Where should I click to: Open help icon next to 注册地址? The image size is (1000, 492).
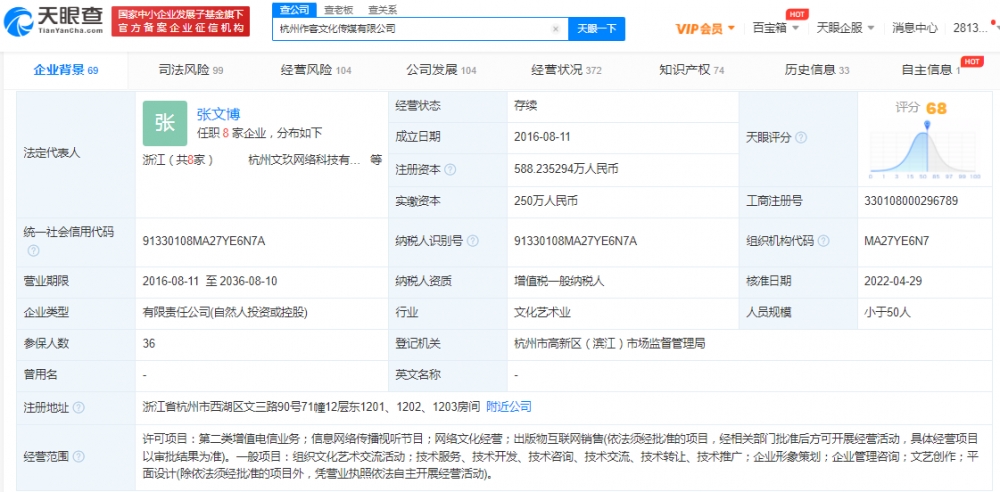[78, 408]
